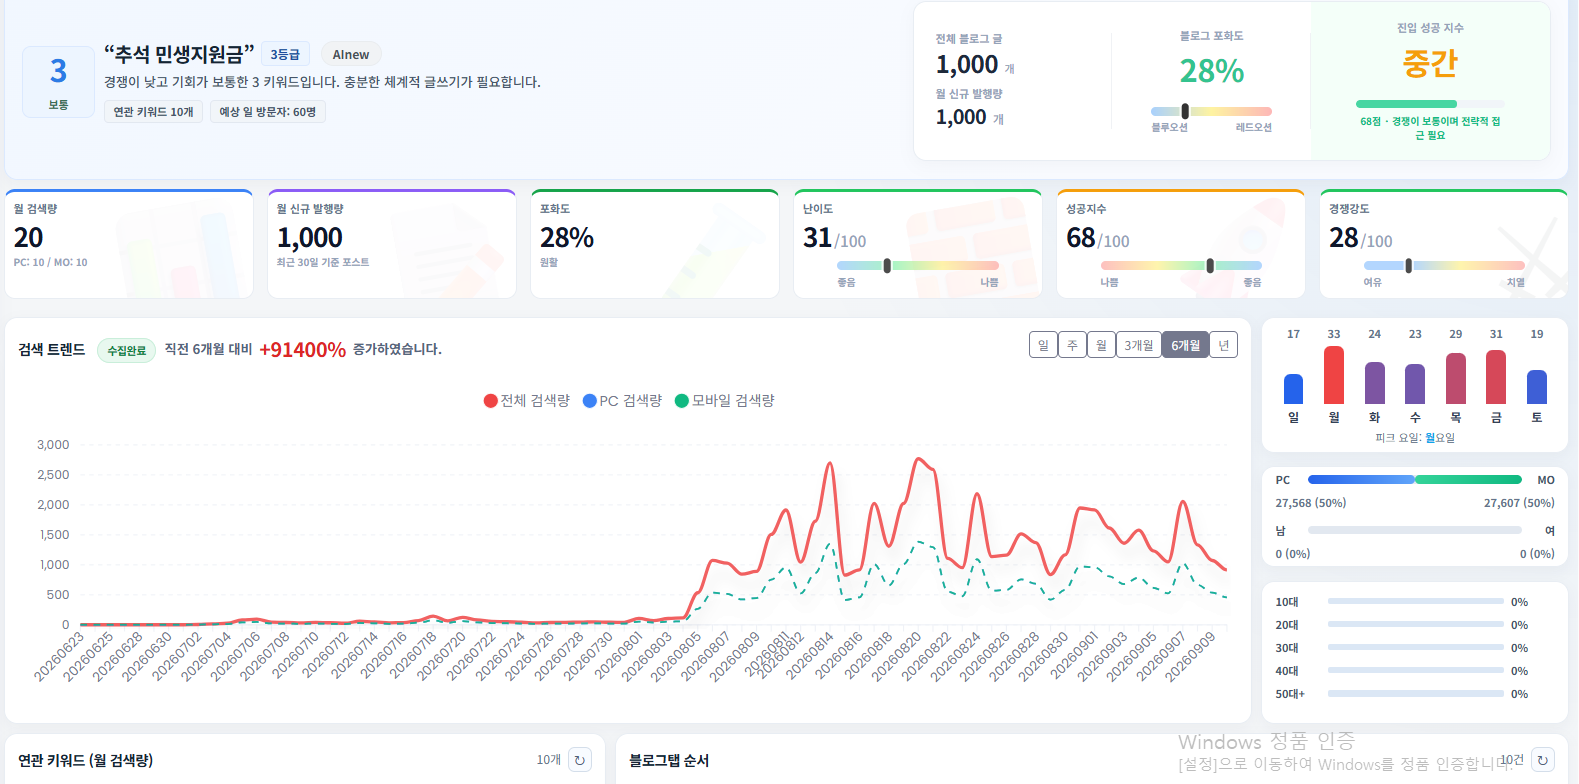Click the AInew badge
The height and width of the screenshot is (784, 1579).
click(351, 55)
